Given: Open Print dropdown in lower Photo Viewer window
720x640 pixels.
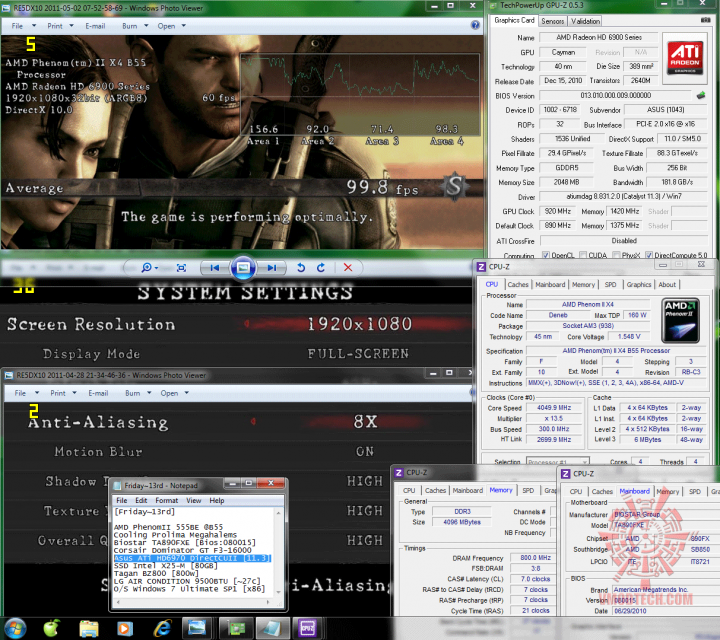Looking at the screenshot, I should pyautogui.click(x=63, y=393).
